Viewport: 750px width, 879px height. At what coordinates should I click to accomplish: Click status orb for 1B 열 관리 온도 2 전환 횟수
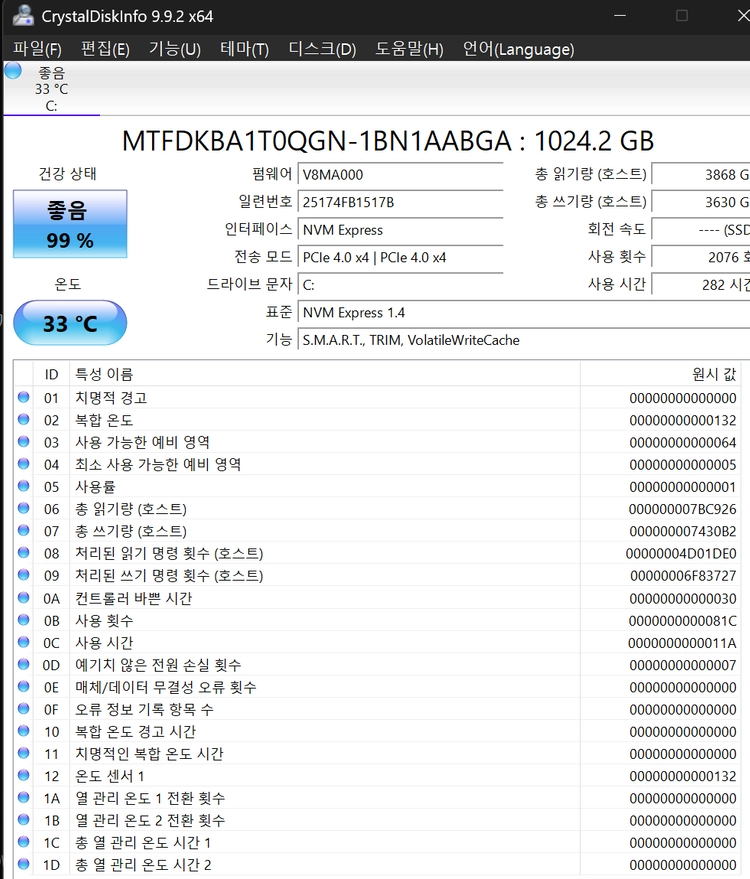[24, 820]
